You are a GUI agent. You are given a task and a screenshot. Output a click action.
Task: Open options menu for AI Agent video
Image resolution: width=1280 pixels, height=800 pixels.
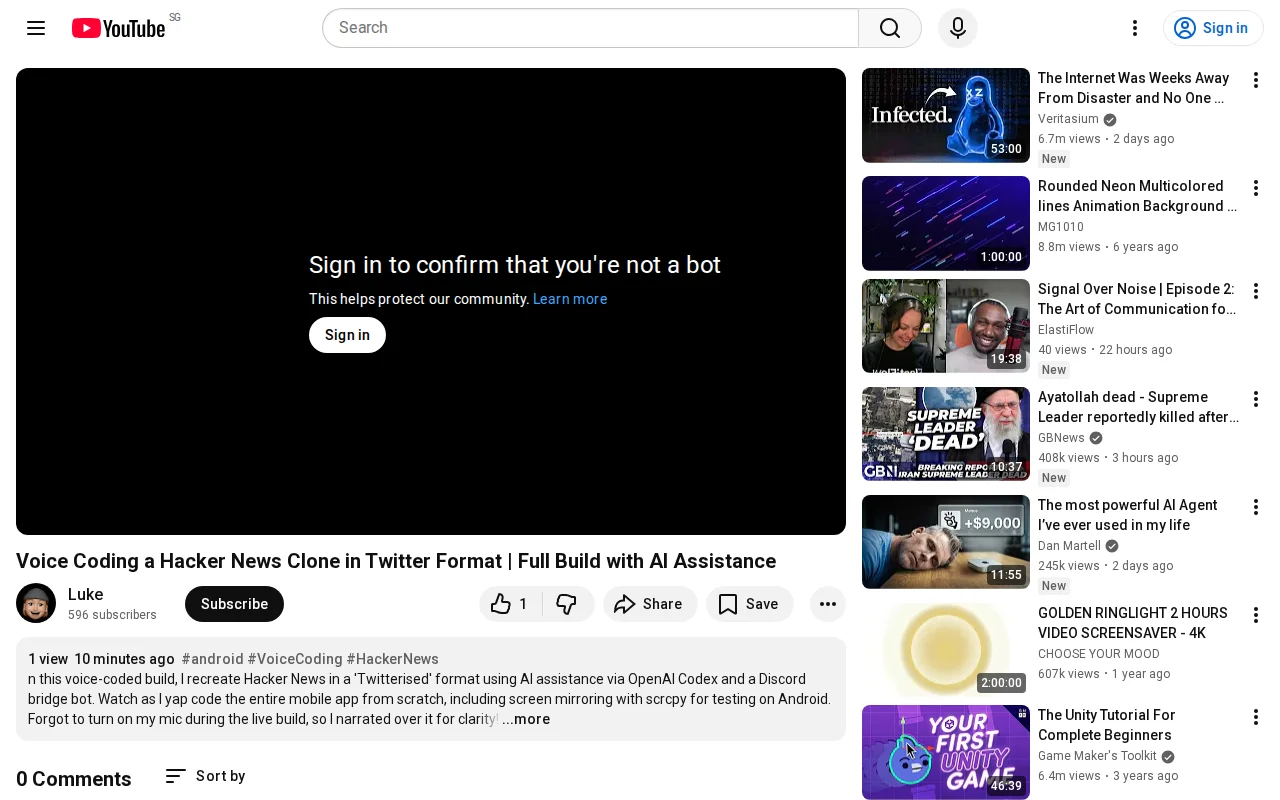(1256, 507)
